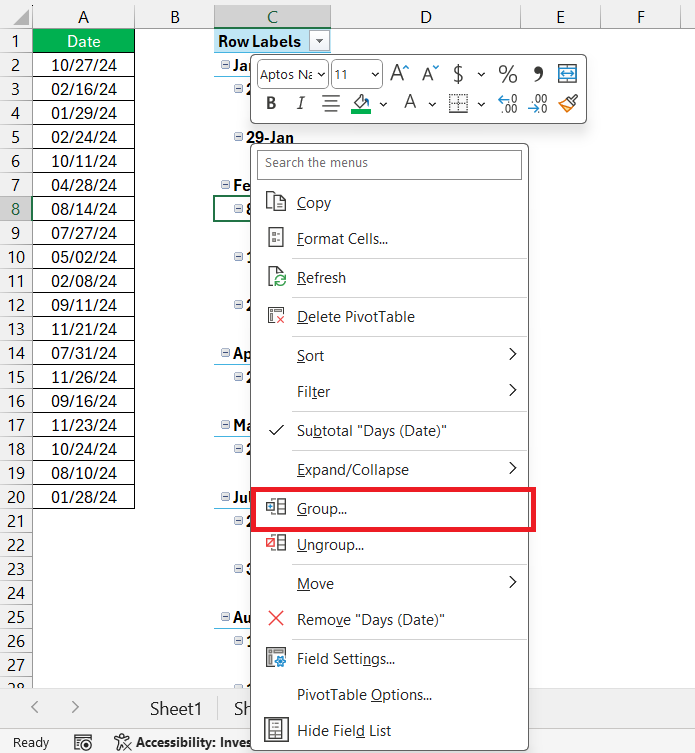Choose Remove "Days (Date)" entry
695x753 pixels.
tap(389, 619)
